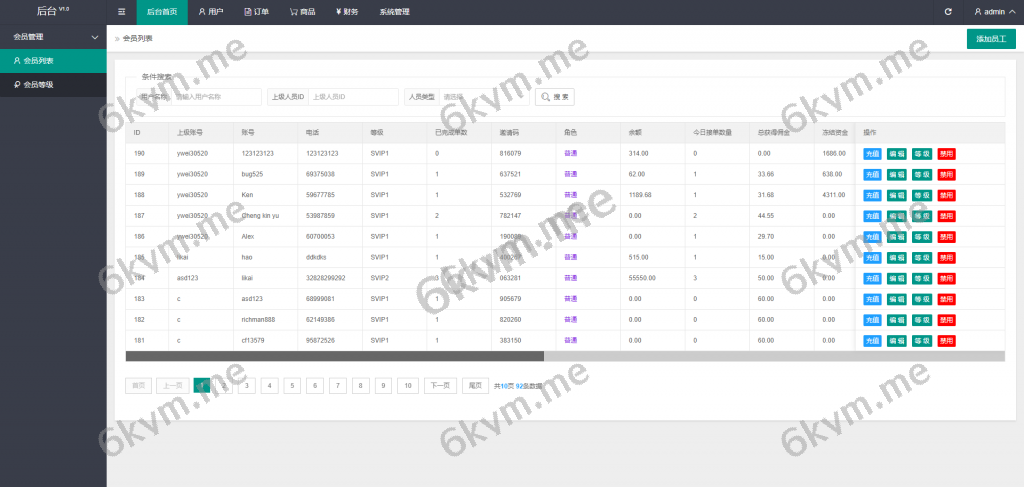
Task: Open the 订单 menu in top navigation
Action: coord(257,12)
